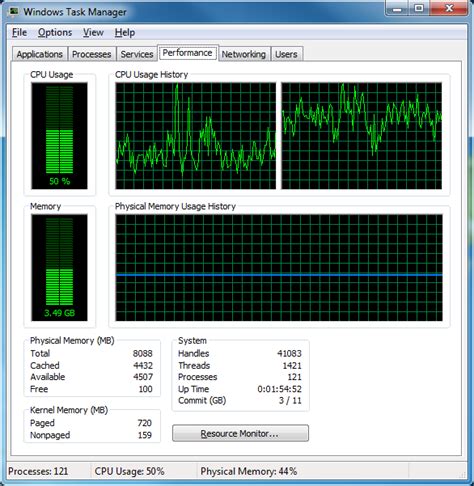Open the View menu

coord(93,33)
